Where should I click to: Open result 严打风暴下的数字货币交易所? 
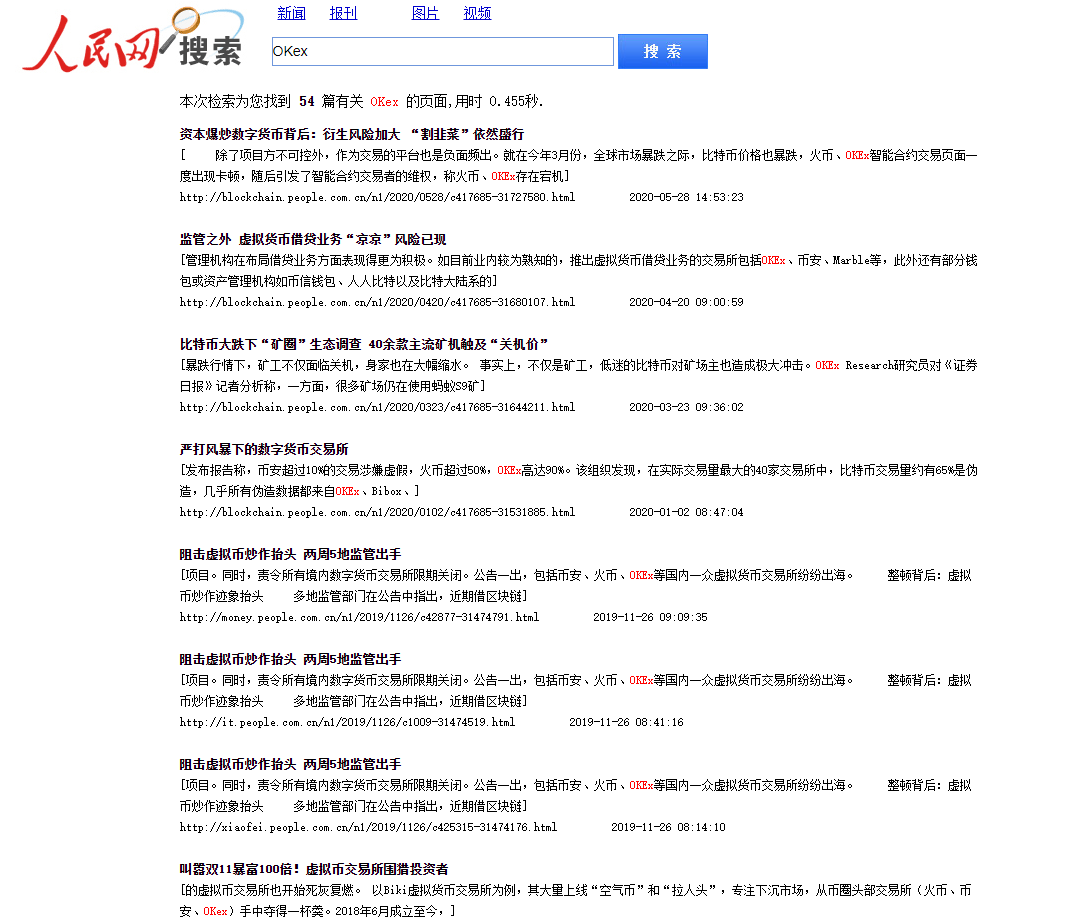click(264, 449)
